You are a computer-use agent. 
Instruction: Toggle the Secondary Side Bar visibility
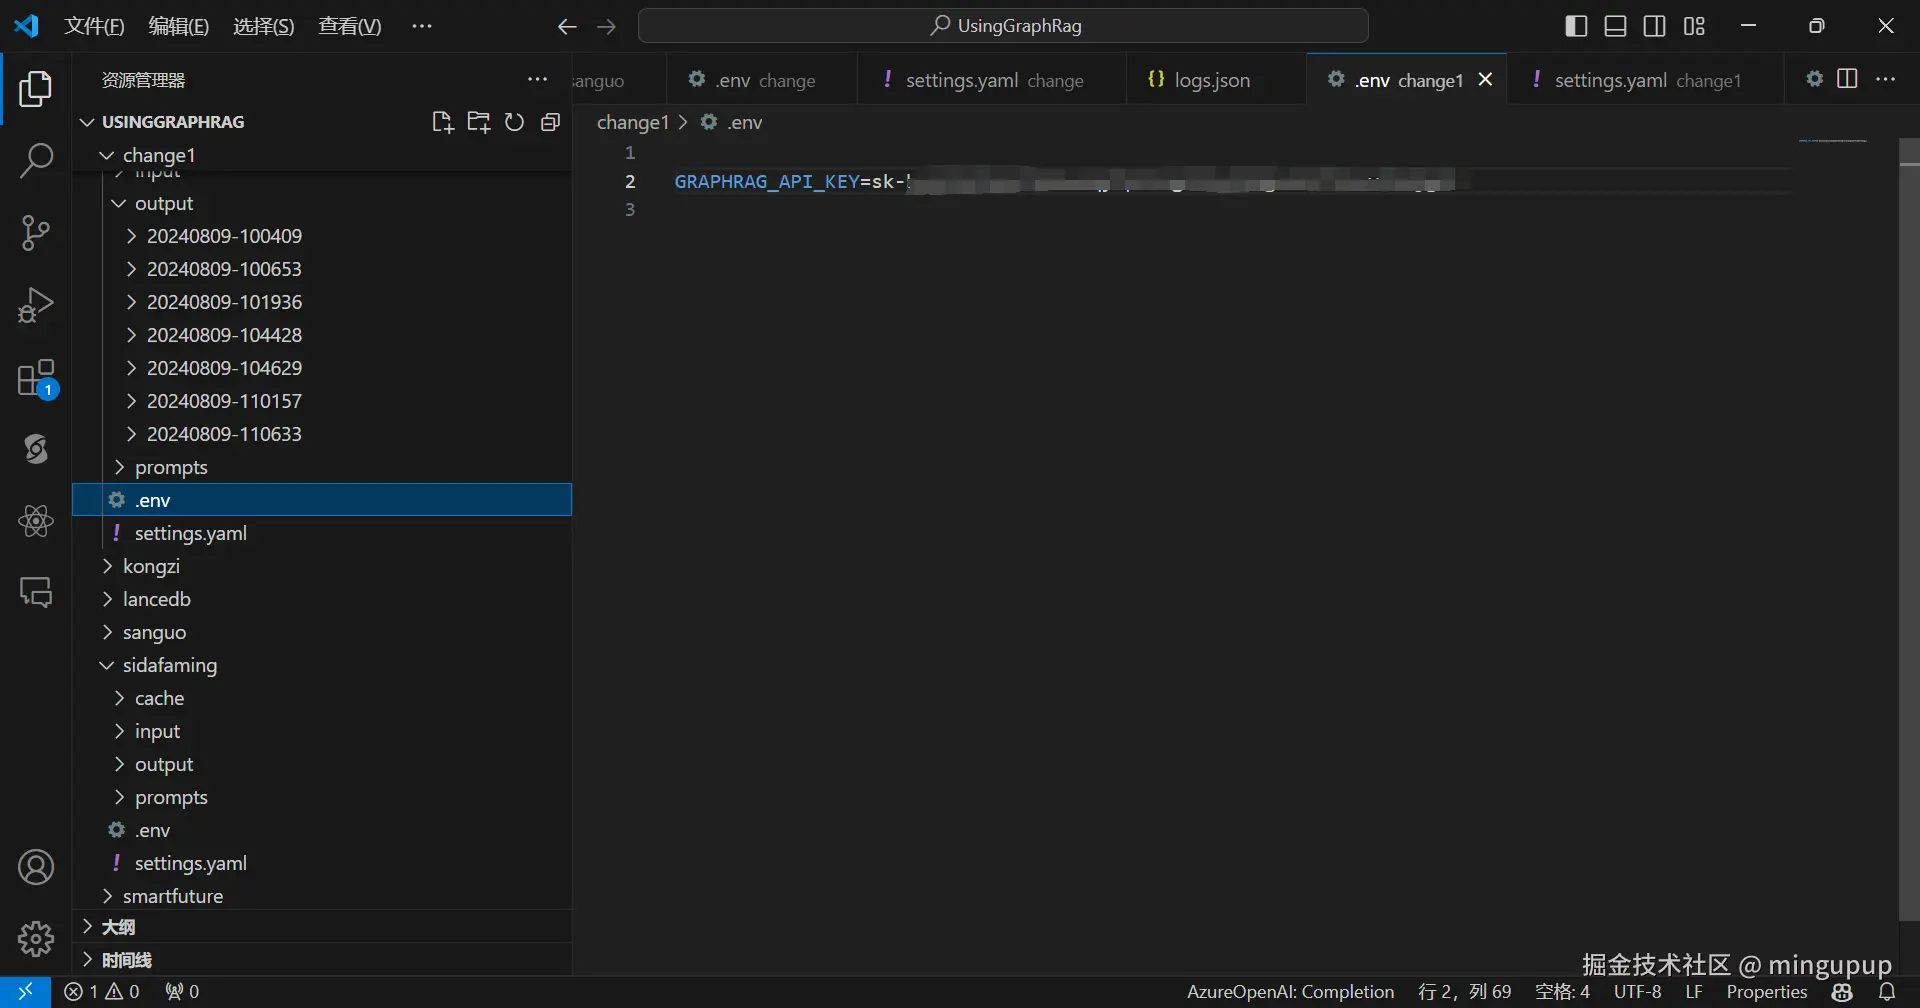1655,26
